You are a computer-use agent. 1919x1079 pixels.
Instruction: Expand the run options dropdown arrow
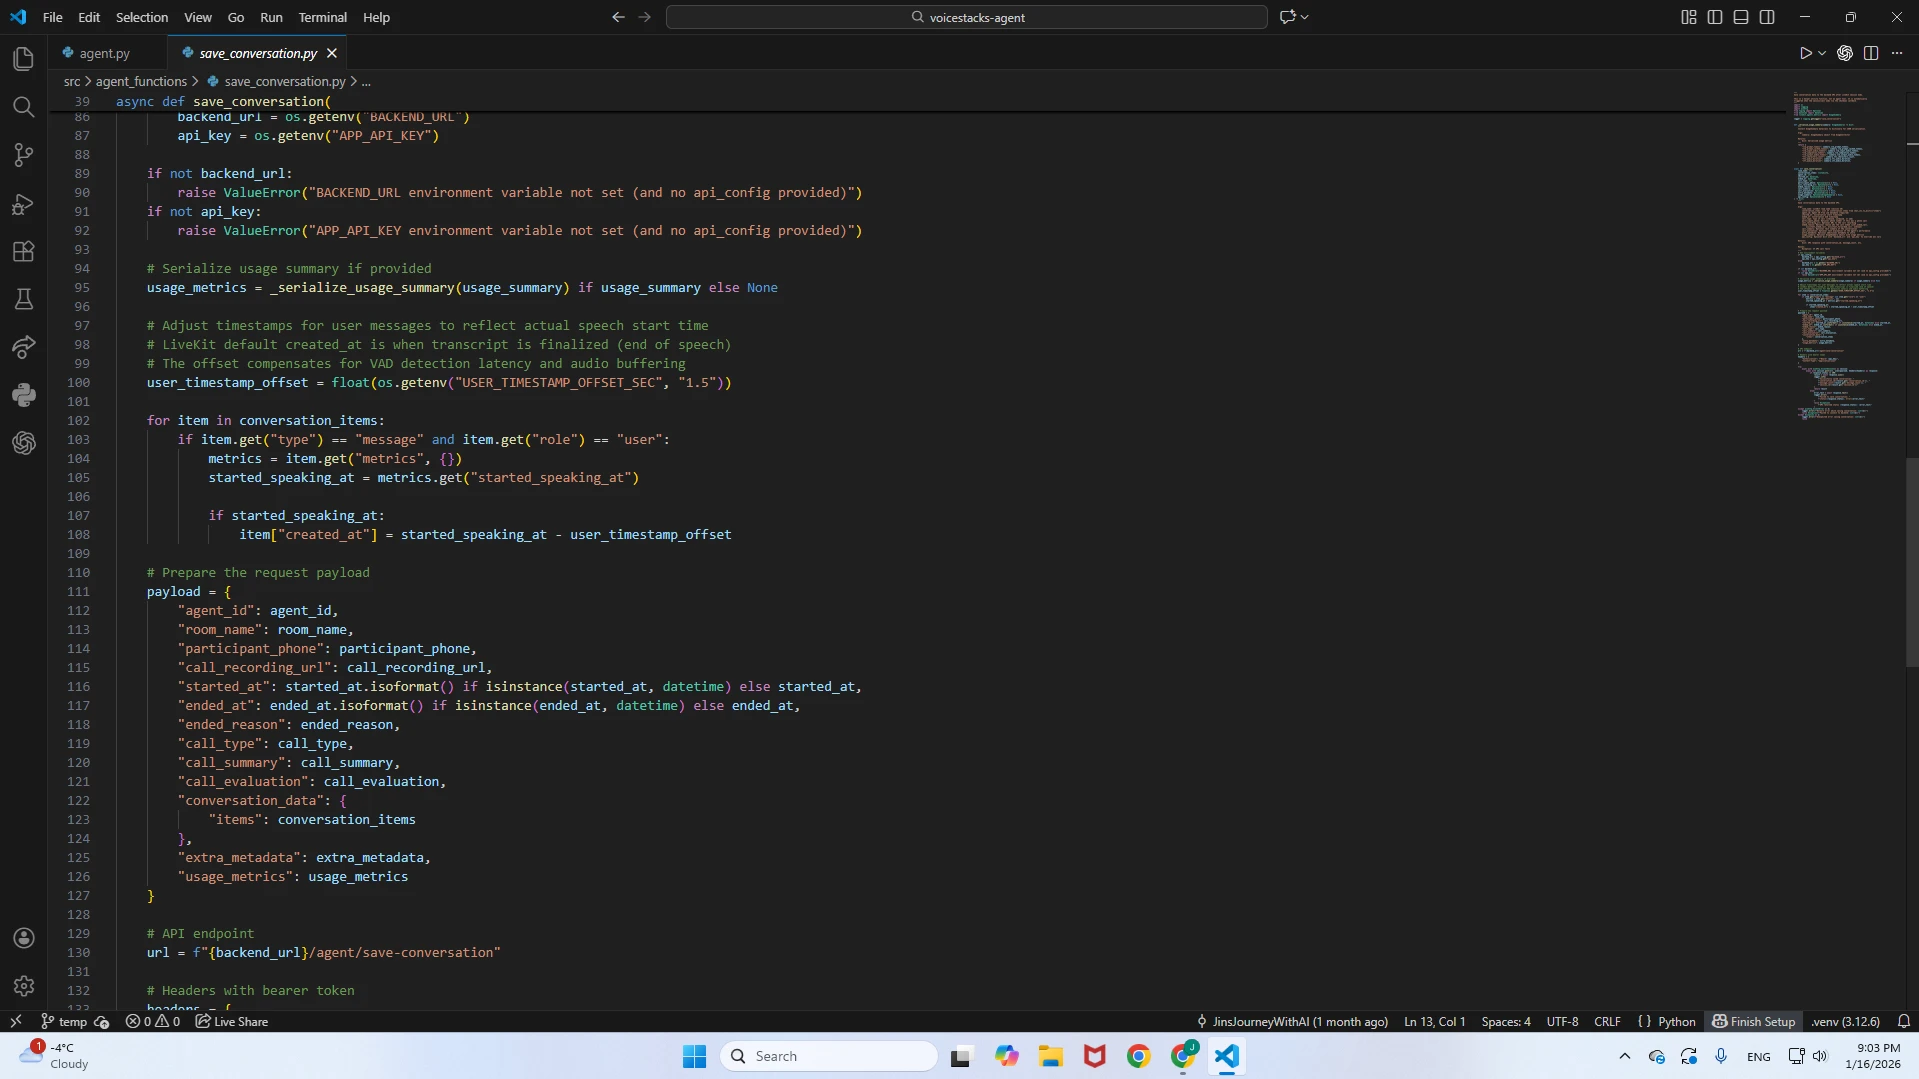coord(1822,54)
